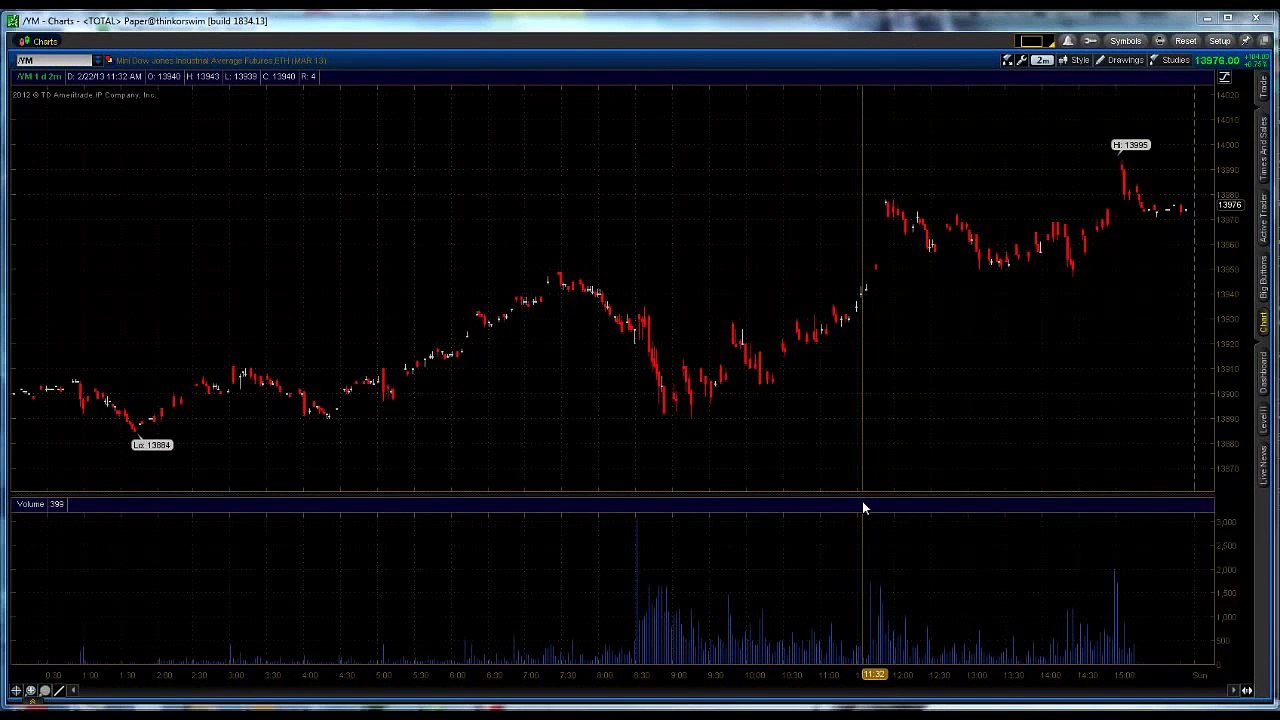
Task: Open the Live News side tab
Action: [1263, 465]
